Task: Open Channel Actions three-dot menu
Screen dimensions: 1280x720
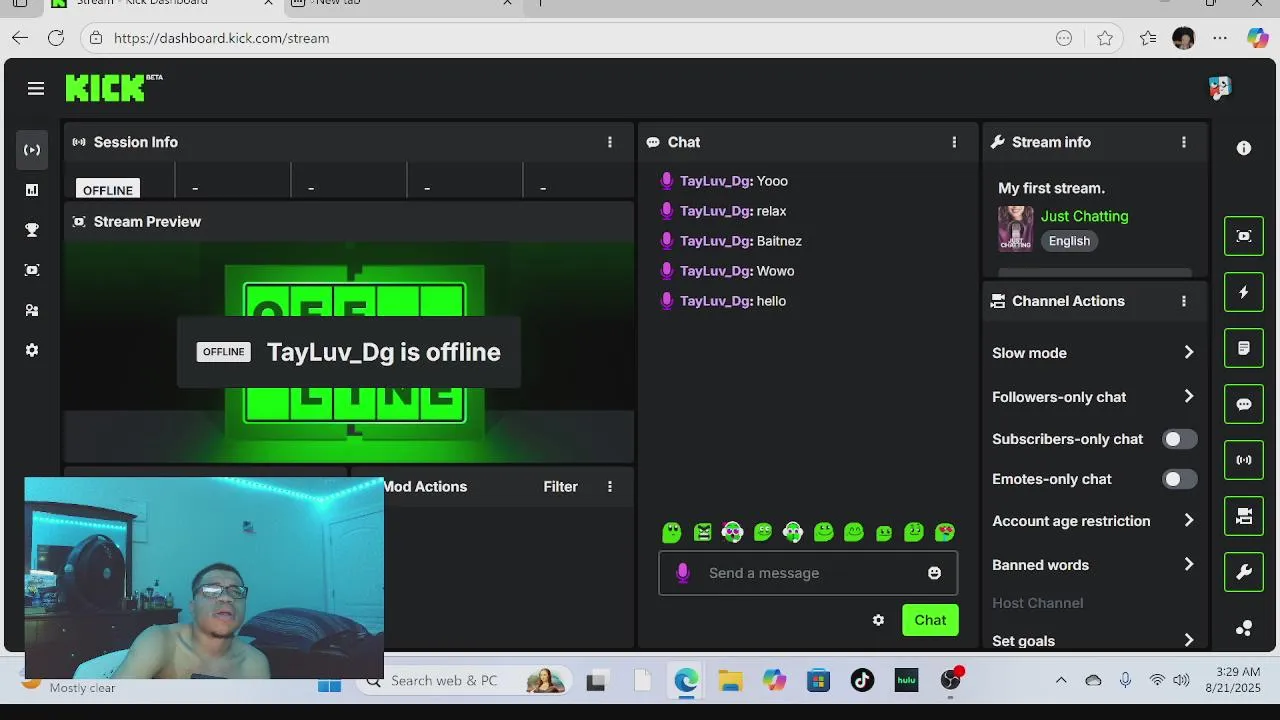Action: point(1184,301)
